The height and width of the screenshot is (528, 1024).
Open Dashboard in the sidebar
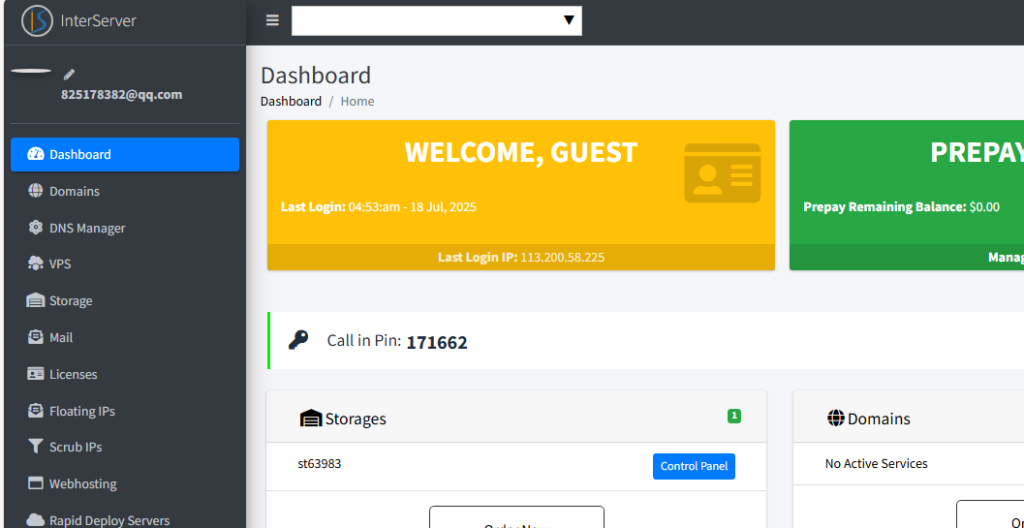pyautogui.click(x=125, y=154)
